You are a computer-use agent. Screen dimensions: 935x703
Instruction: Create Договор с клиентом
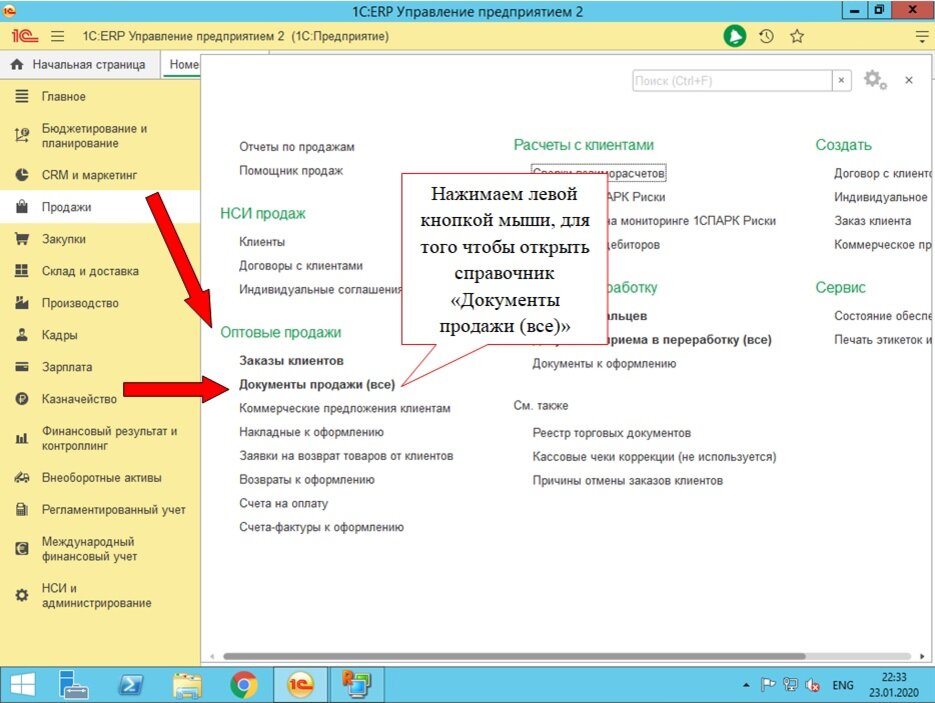882,174
